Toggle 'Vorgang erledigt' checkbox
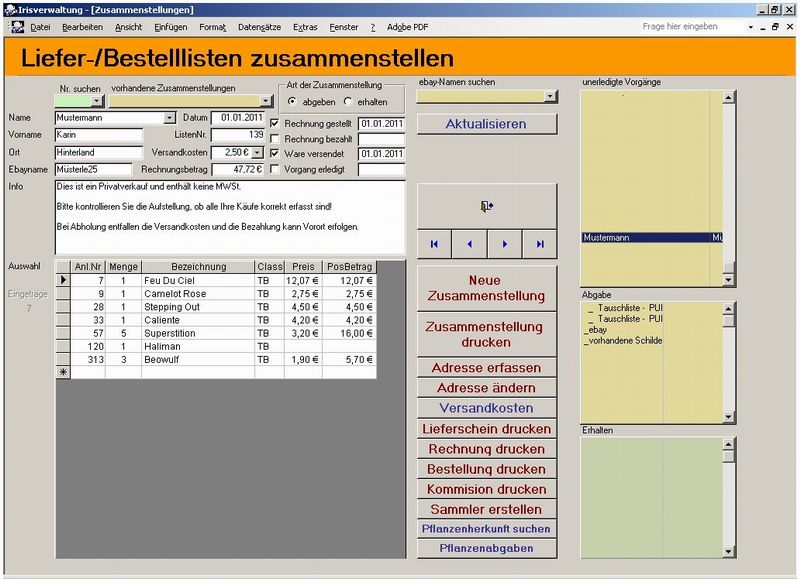 274,169
